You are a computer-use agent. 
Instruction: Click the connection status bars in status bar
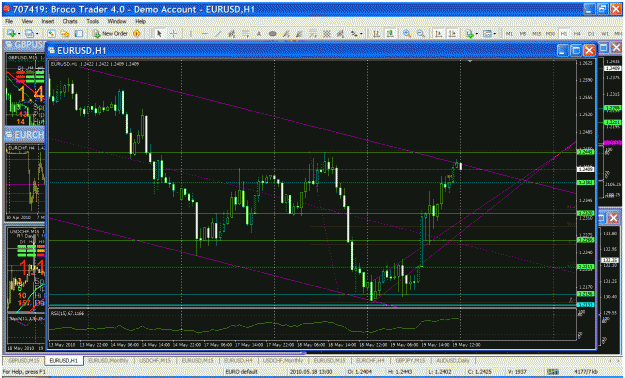552,372
